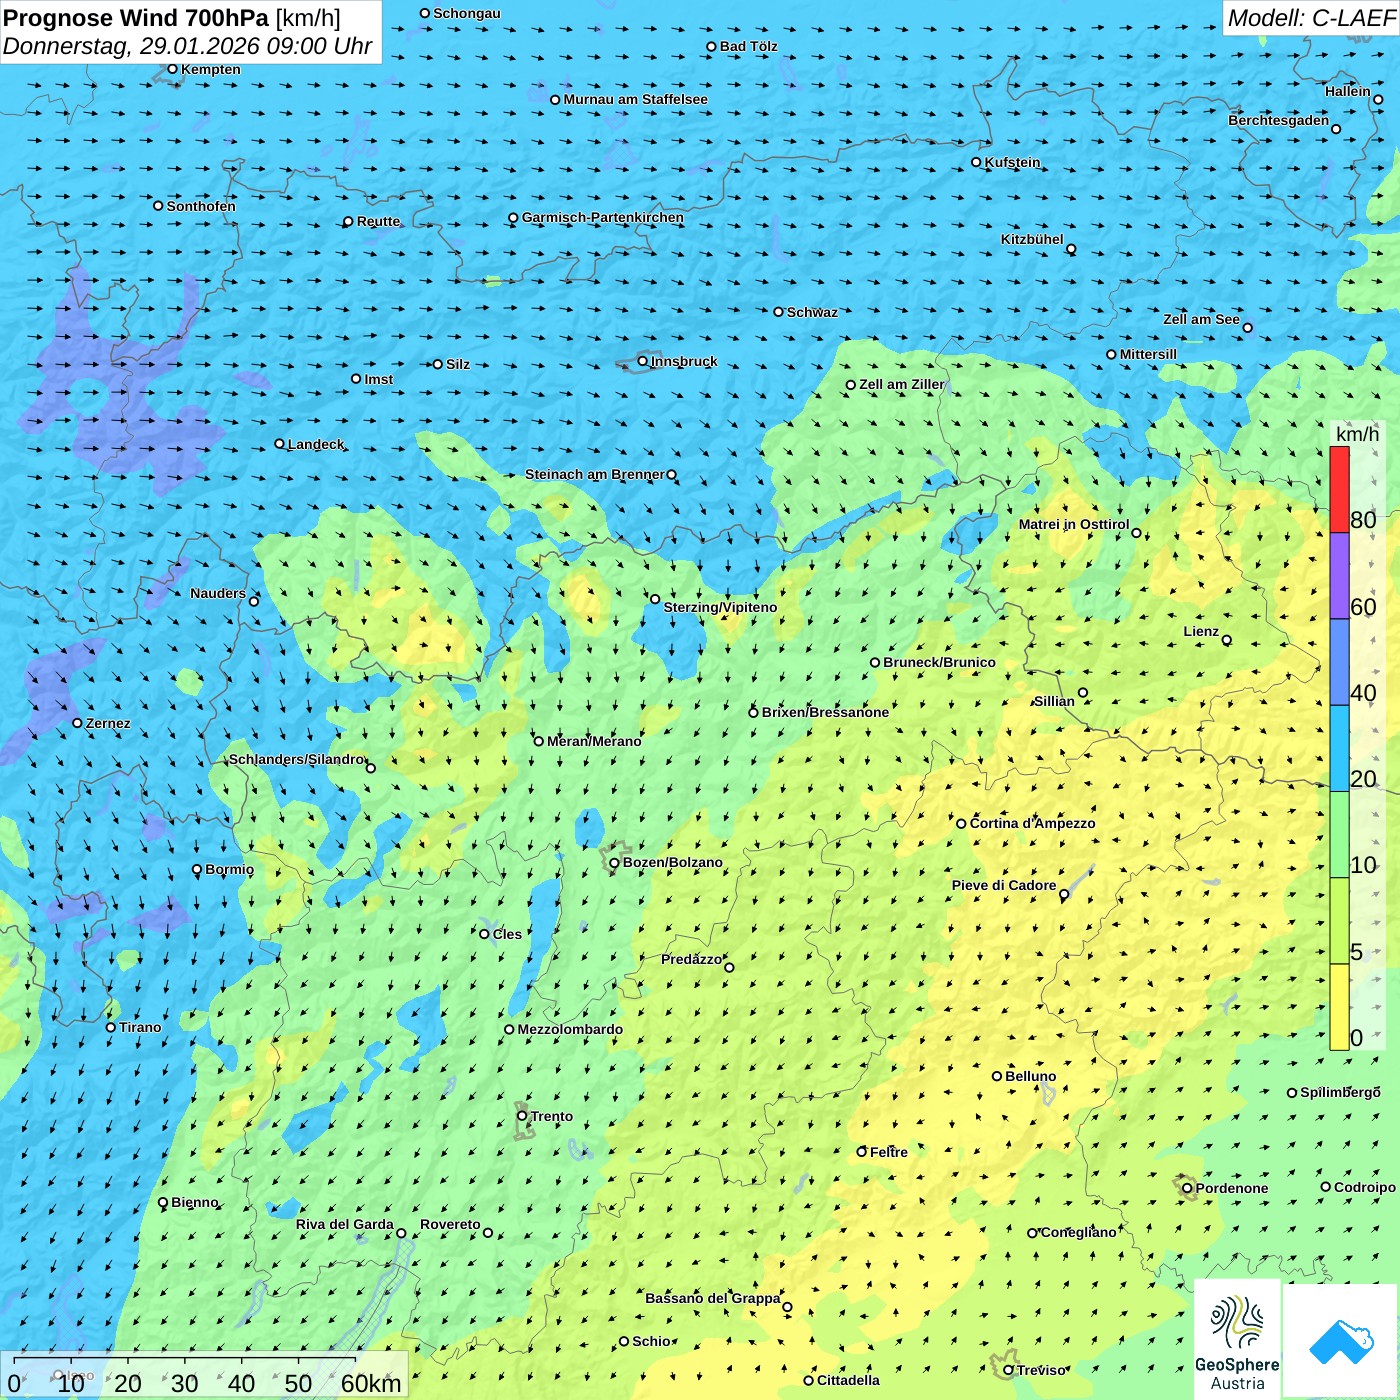Select the Sillian label

[x=1054, y=701]
